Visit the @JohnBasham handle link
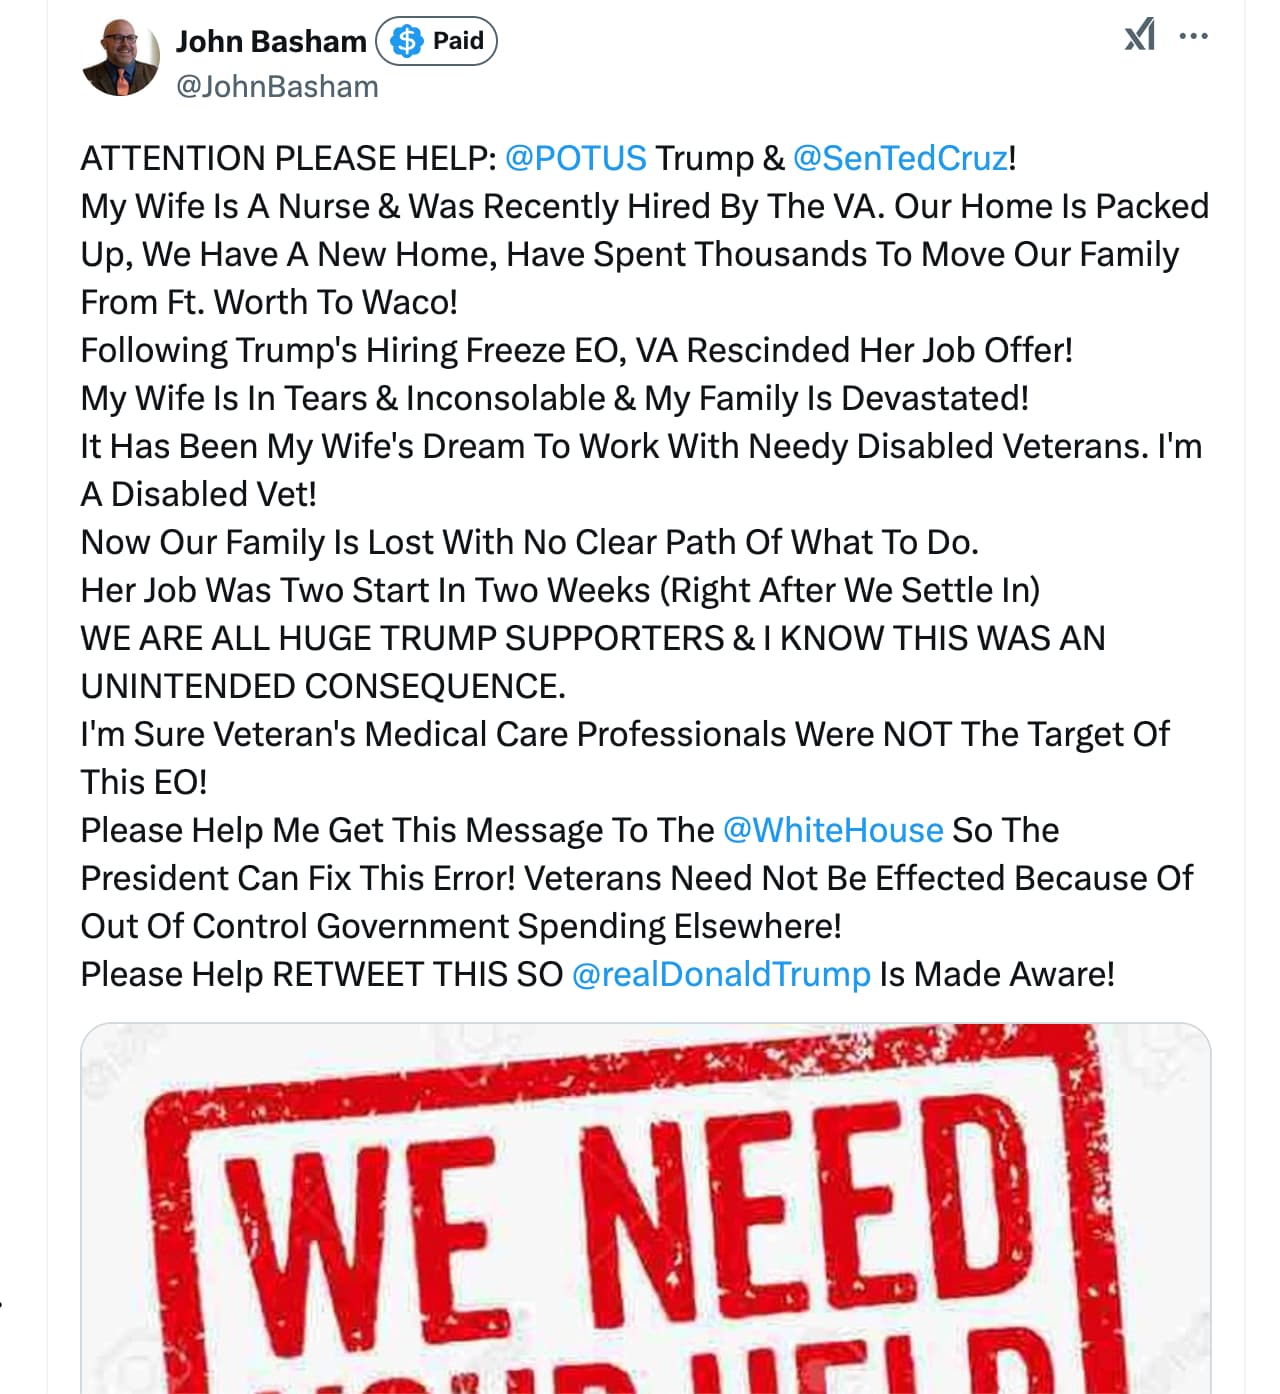This screenshot has width=1280, height=1394. pyautogui.click(x=277, y=87)
